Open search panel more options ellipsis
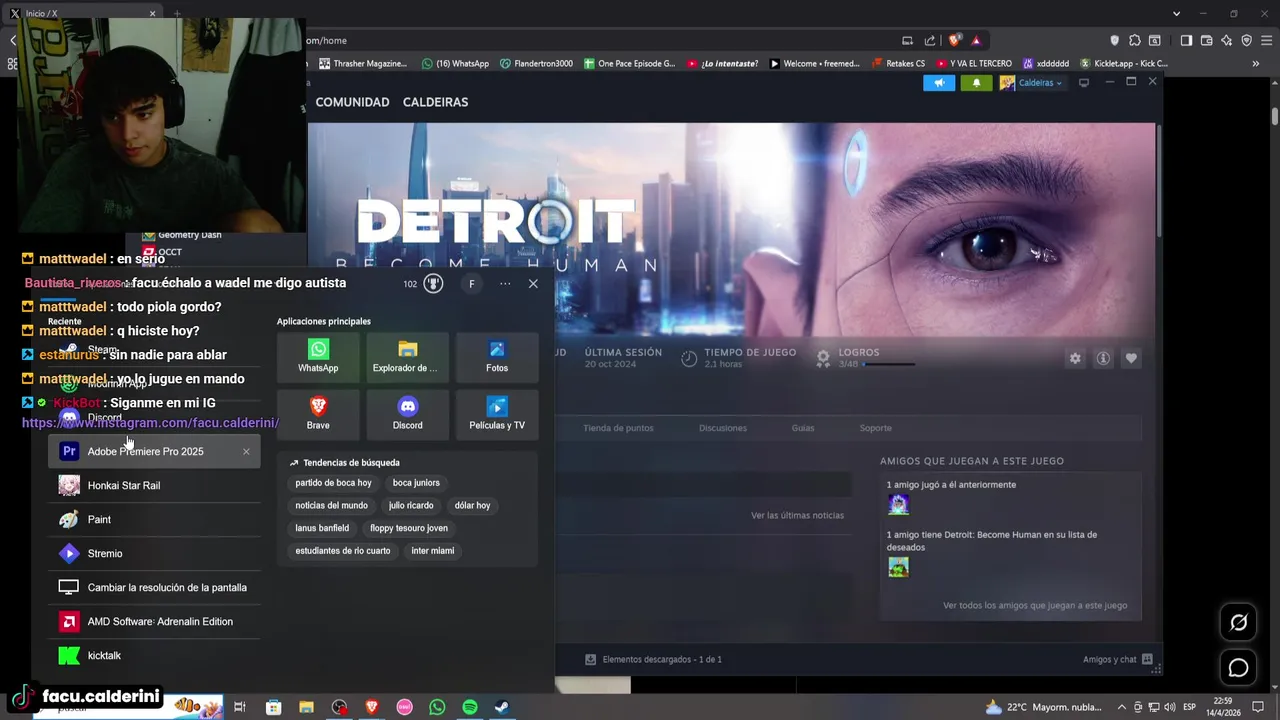The height and width of the screenshot is (720, 1280). point(505,284)
